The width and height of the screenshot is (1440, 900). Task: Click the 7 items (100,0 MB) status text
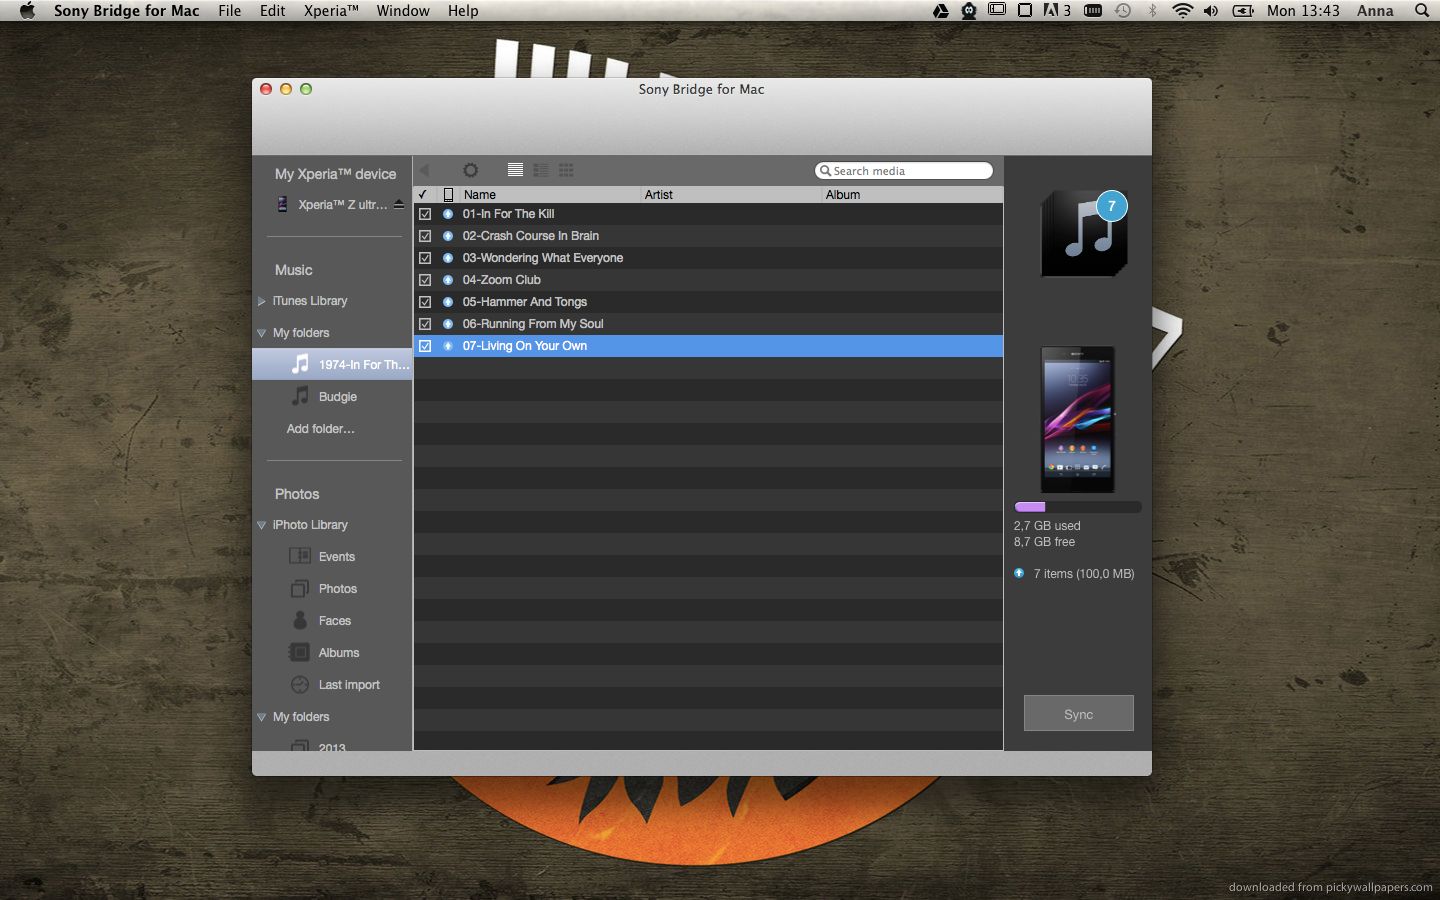[x=1084, y=574]
